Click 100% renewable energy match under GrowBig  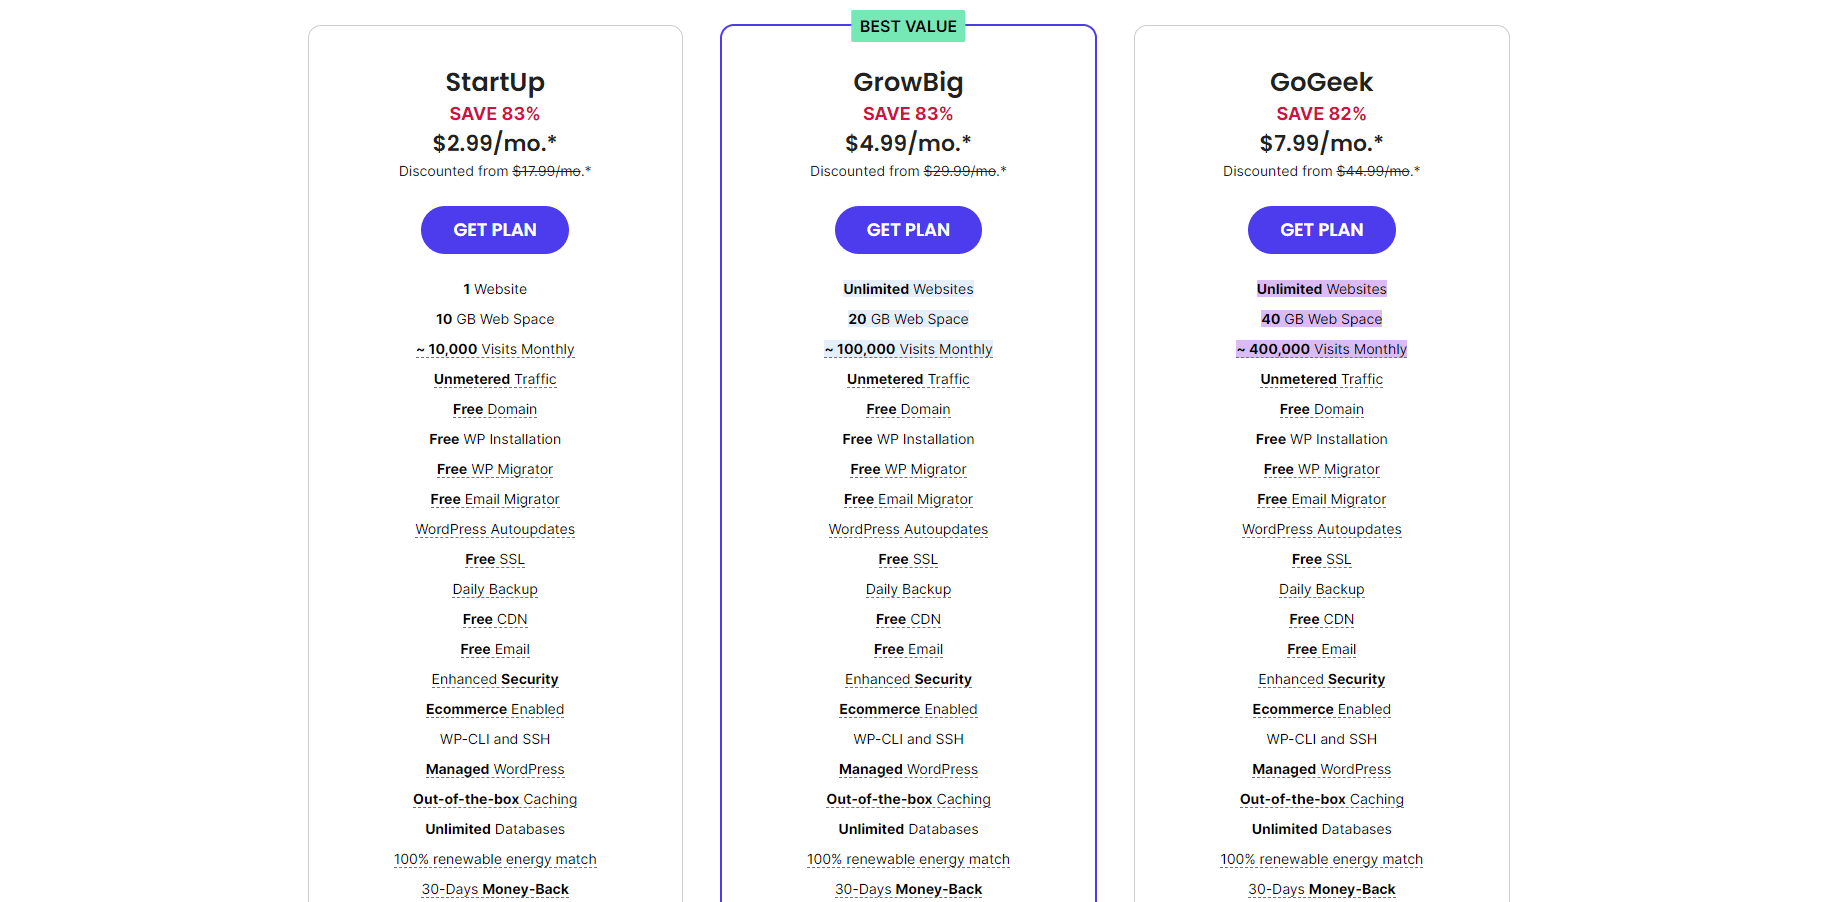[908, 859]
